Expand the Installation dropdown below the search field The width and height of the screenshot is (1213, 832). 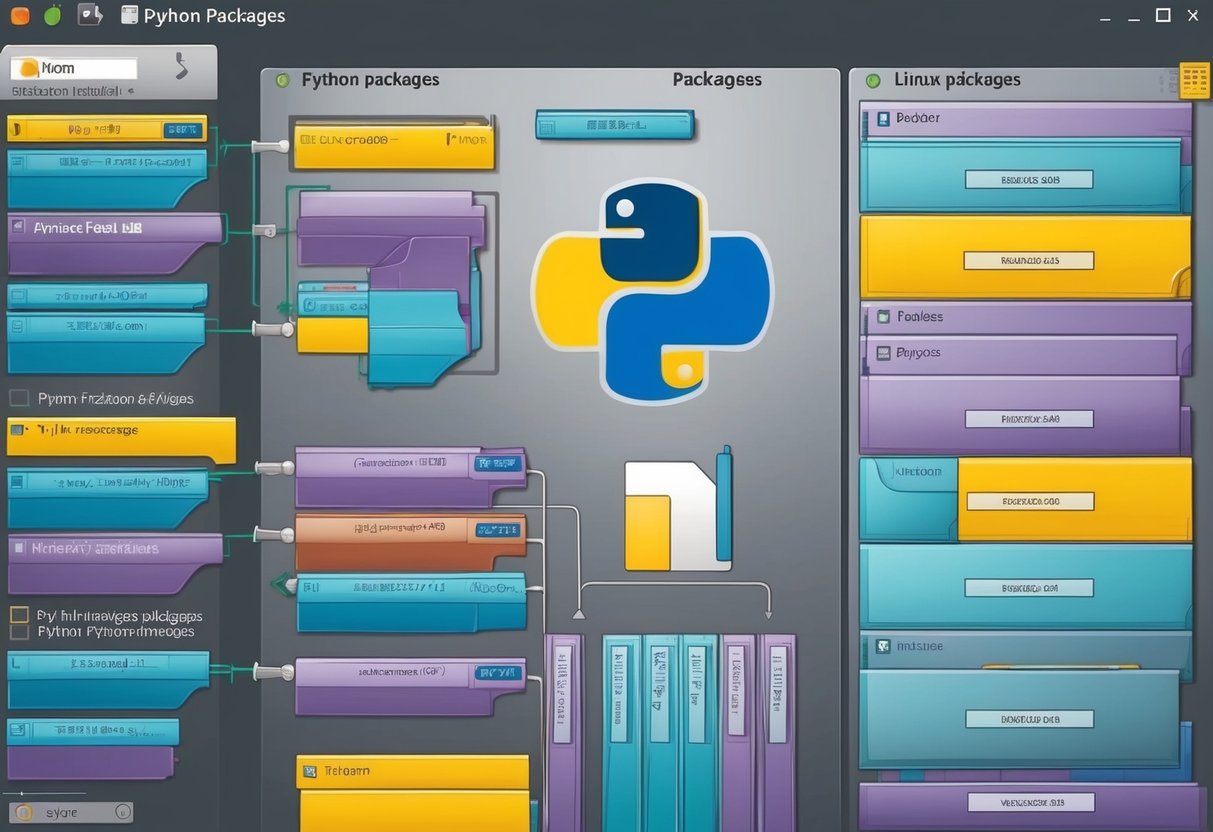[130, 89]
